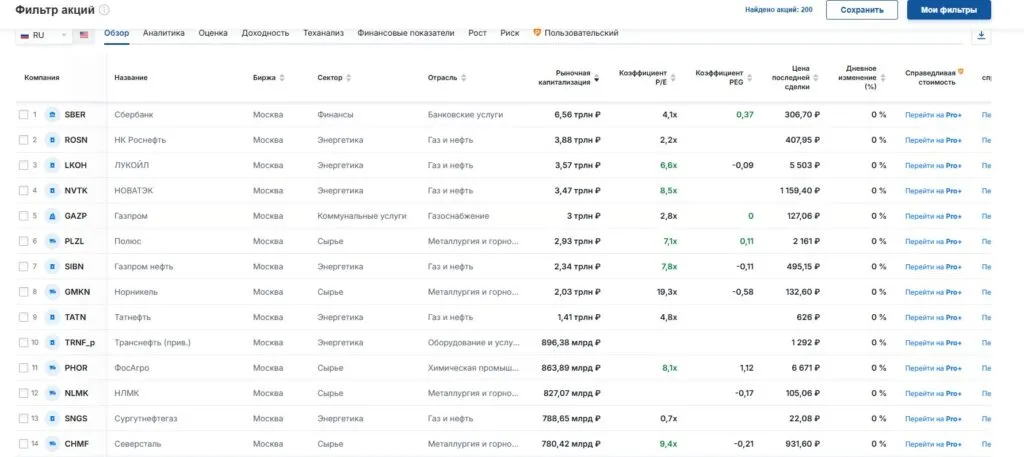Open the Финансовые показатели tab
Screen dimensions: 1024x457
click(407, 33)
